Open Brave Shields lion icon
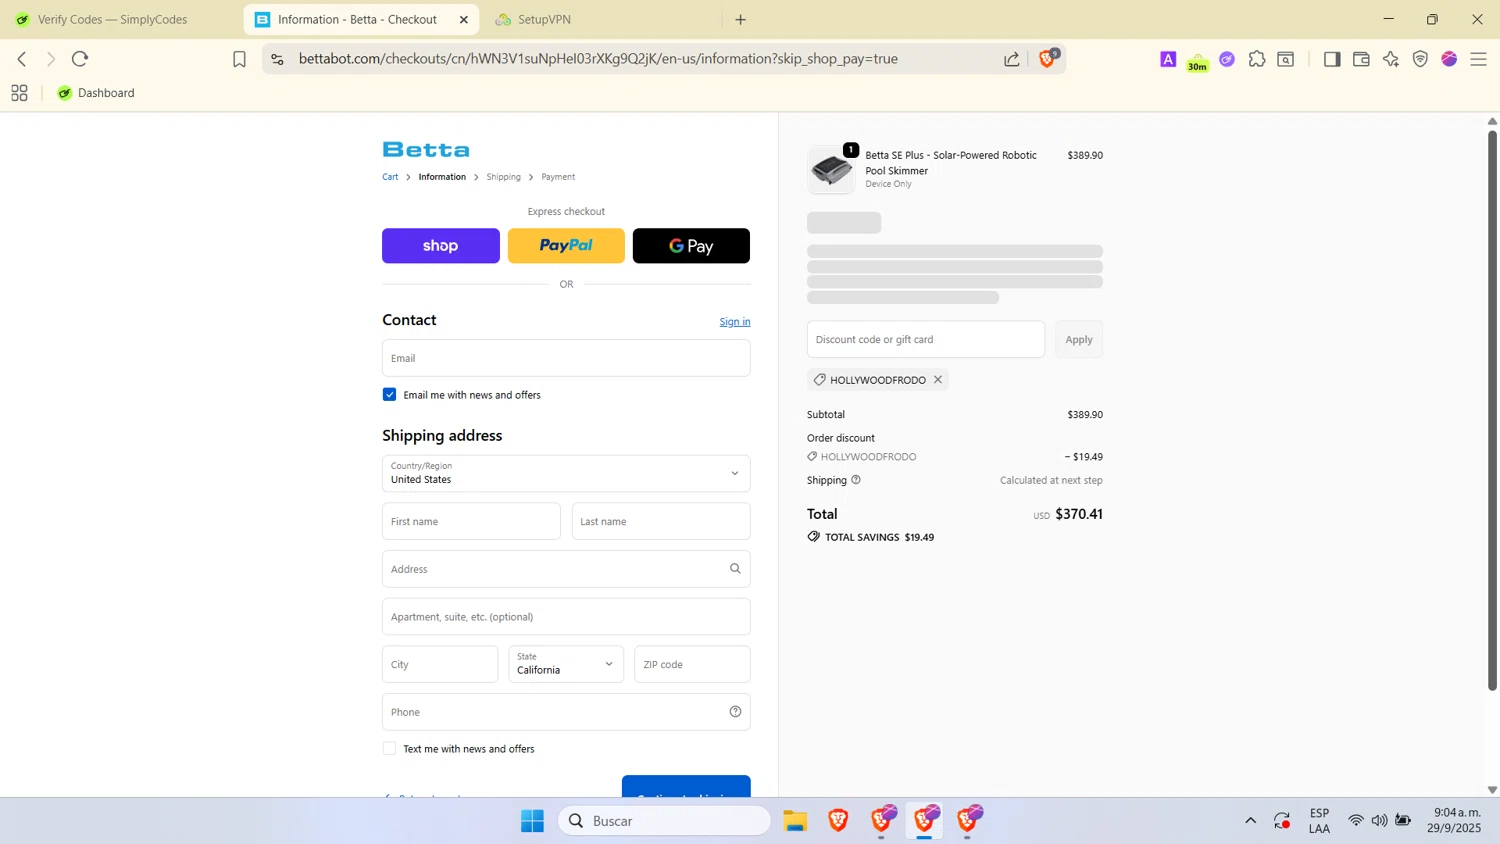The width and height of the screenshot is (1500, 844). point(1047,58)
